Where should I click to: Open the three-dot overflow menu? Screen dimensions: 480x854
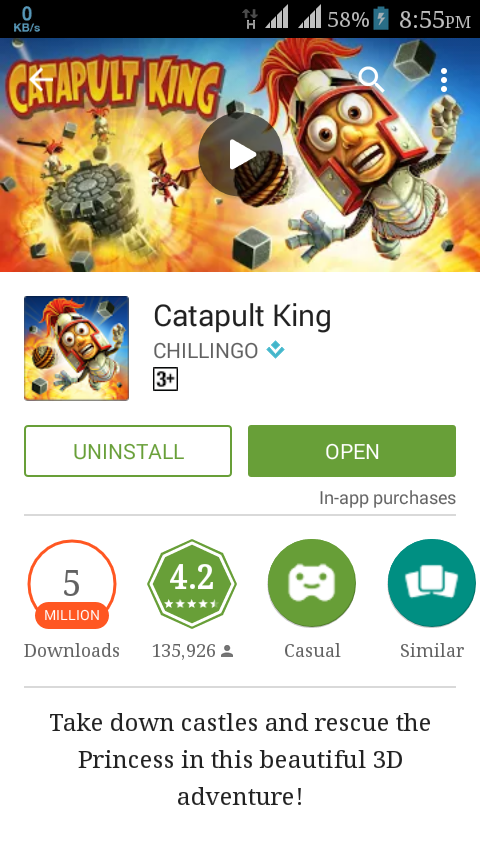click(x=444, y=80)
